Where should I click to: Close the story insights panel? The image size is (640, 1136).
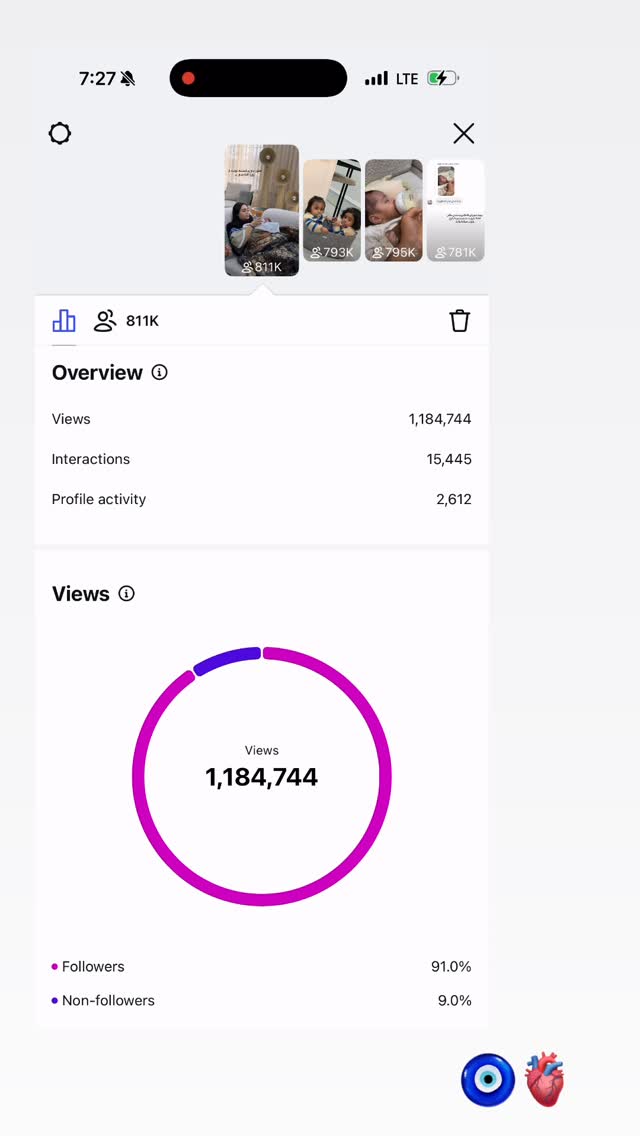click(x=463, y=133)
